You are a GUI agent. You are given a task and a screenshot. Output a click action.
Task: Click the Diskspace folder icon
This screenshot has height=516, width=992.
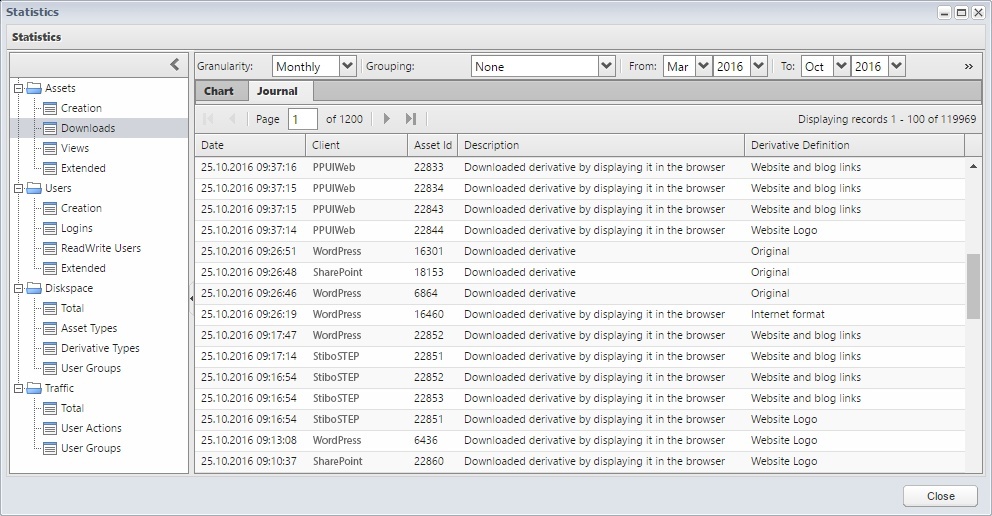[x=34, y=288]
